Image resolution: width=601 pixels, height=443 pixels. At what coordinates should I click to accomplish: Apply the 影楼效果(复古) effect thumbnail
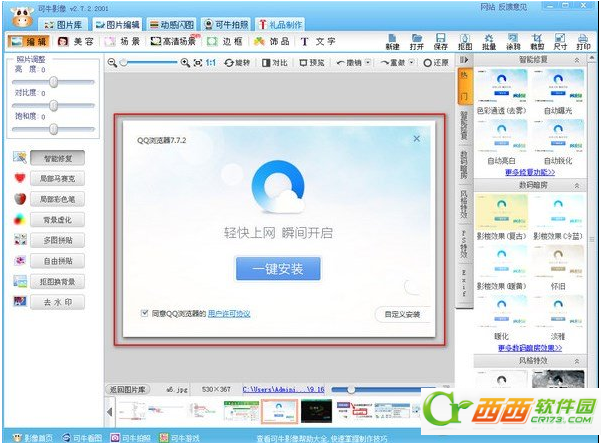tap(502, 211)
